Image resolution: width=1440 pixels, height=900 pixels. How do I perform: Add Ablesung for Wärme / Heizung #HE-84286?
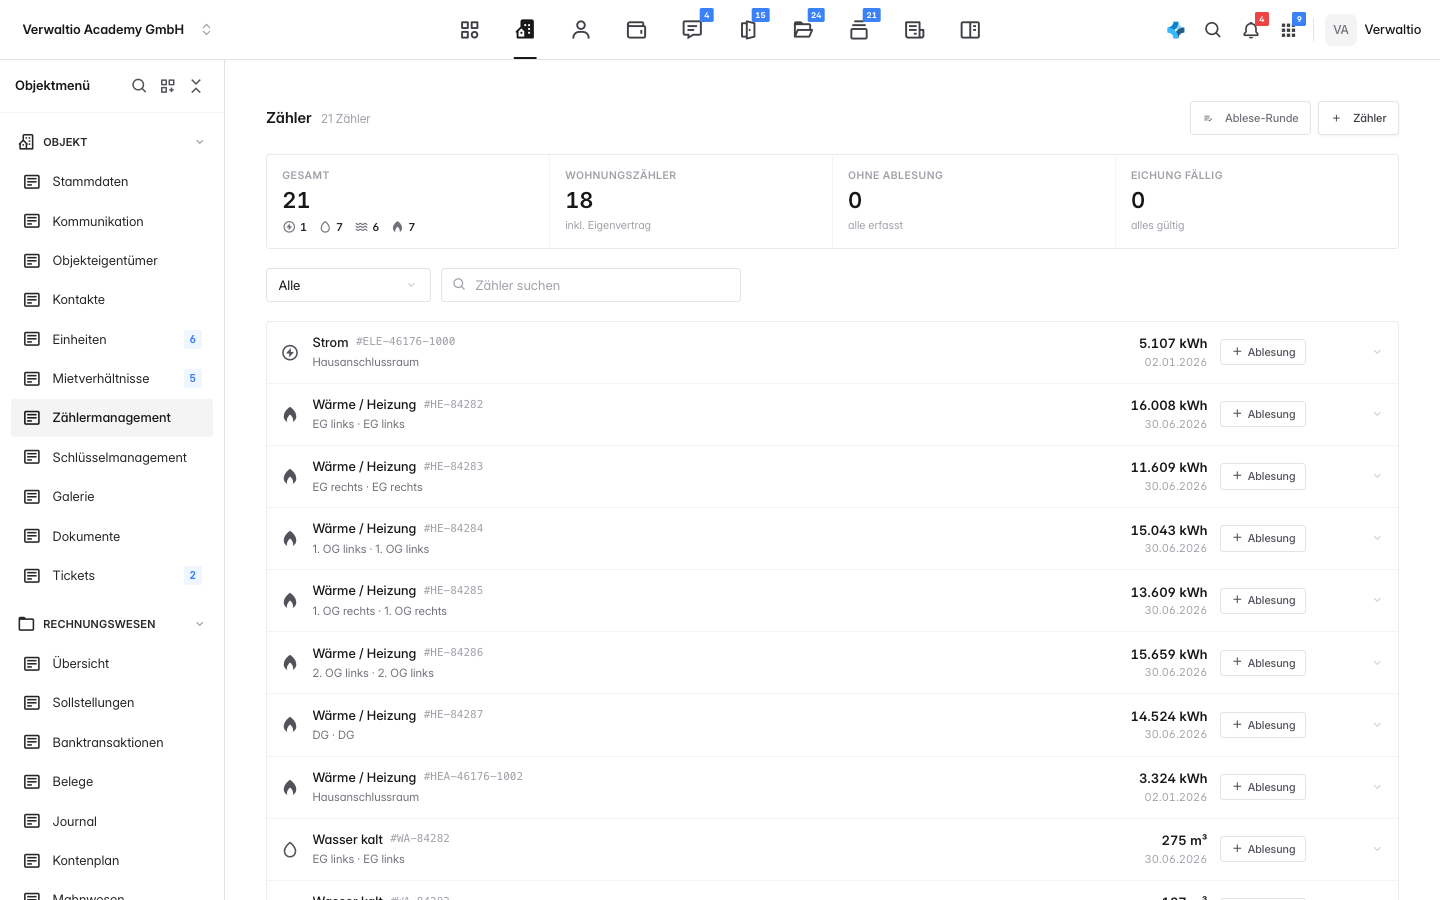(x=1263, y=663)
